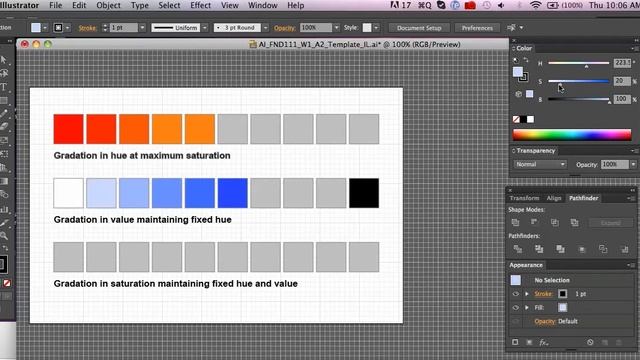Image resolution: width=640 pixels, height=360 pixels.
Task: Open the Effect menu
Action: [x=200, y=5]
